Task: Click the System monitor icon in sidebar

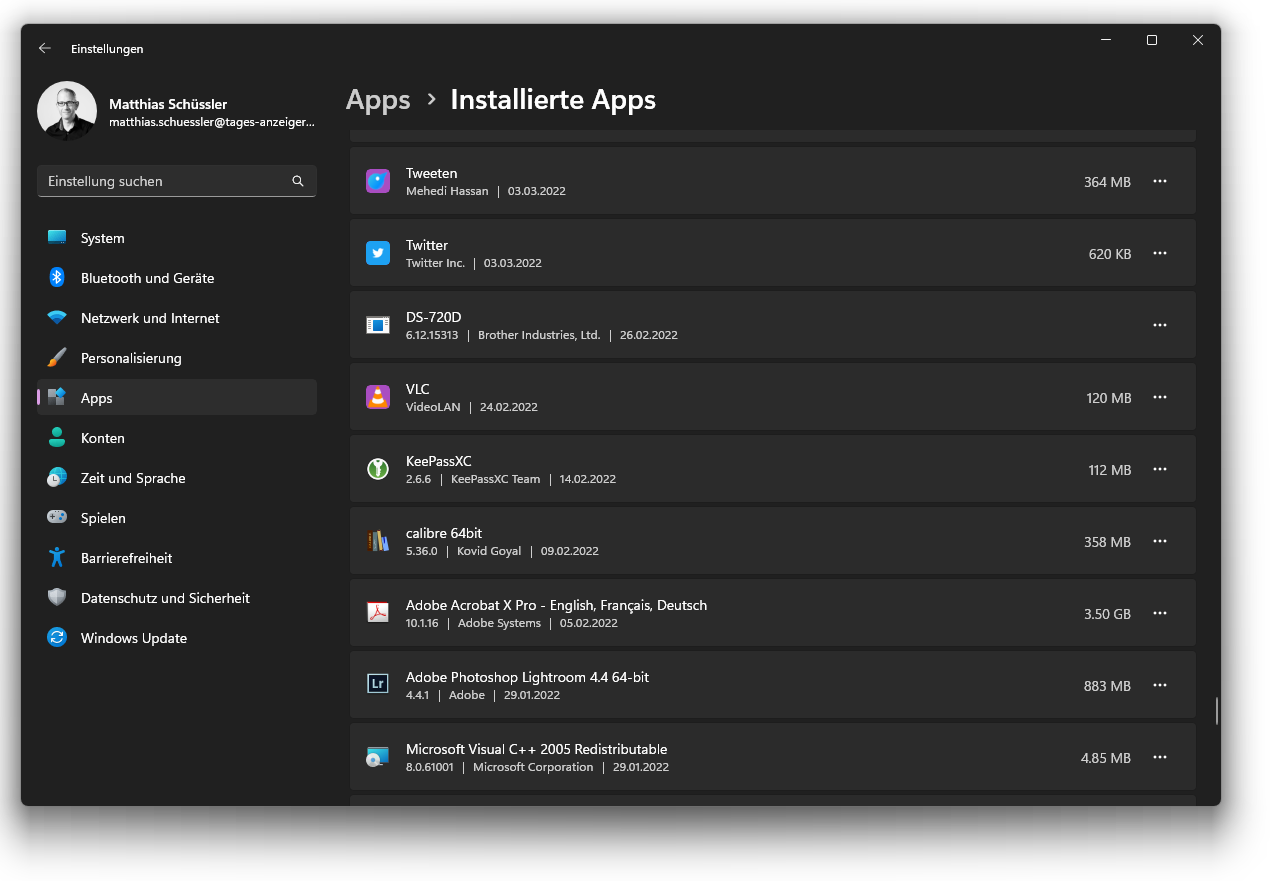Action: [57, 238]
